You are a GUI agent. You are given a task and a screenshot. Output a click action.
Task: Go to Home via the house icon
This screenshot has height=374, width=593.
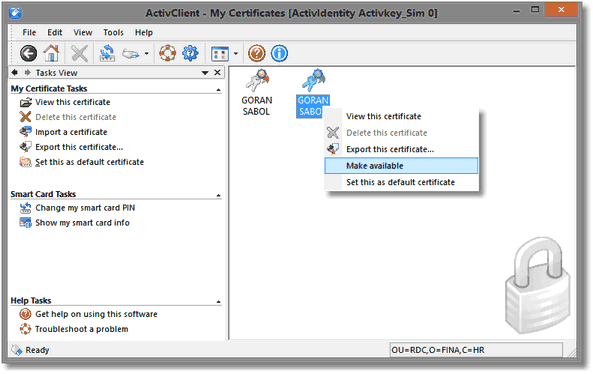pos(51,53)
